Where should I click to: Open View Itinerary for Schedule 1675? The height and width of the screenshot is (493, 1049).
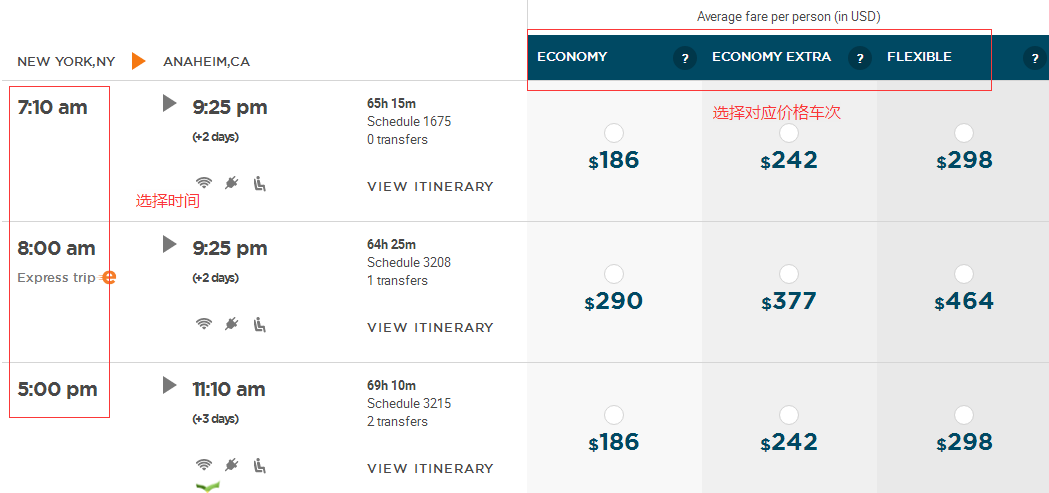tap(430, 187)
